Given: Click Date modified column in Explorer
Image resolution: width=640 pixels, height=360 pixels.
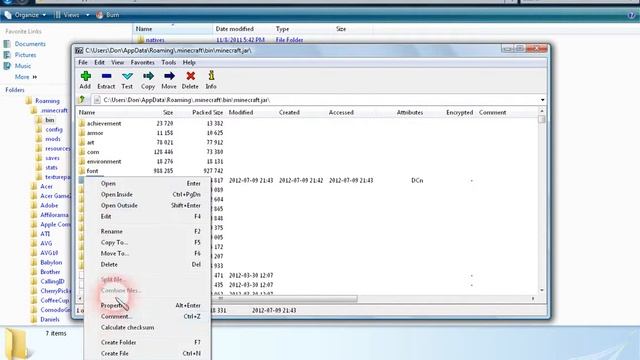Looking at the screenshot, I should (235, 29).
